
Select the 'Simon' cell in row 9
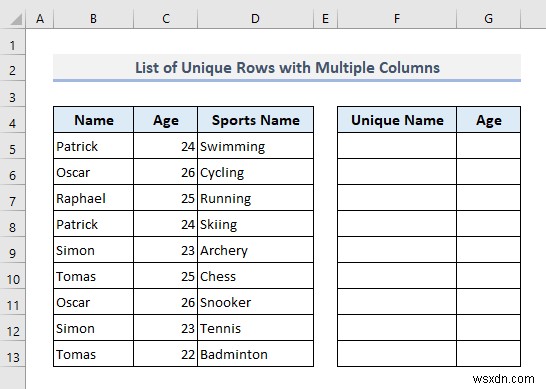(93, 250)
